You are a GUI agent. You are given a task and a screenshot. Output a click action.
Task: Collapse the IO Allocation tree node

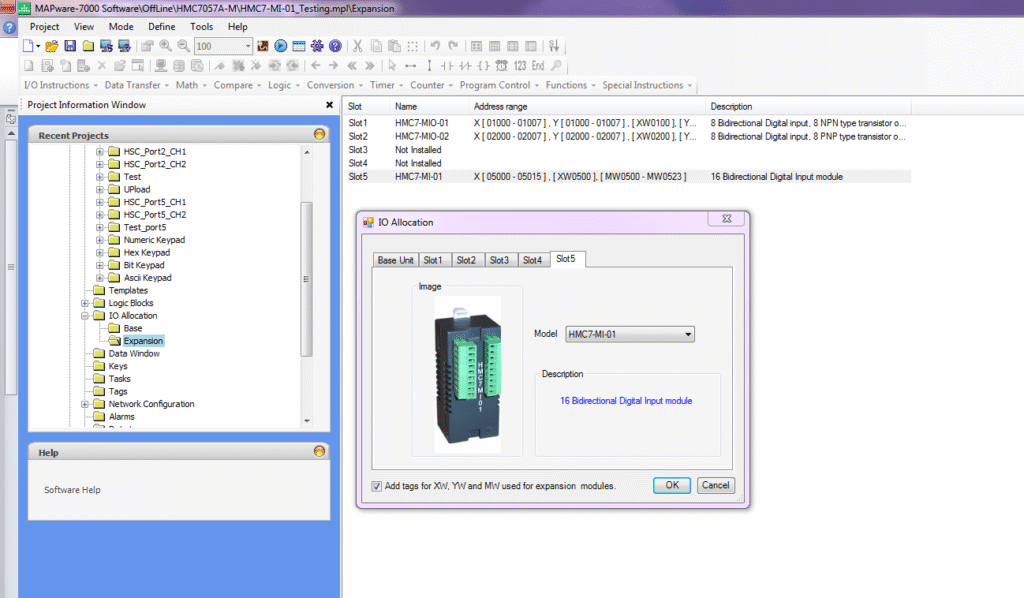[x=85, y=315]
